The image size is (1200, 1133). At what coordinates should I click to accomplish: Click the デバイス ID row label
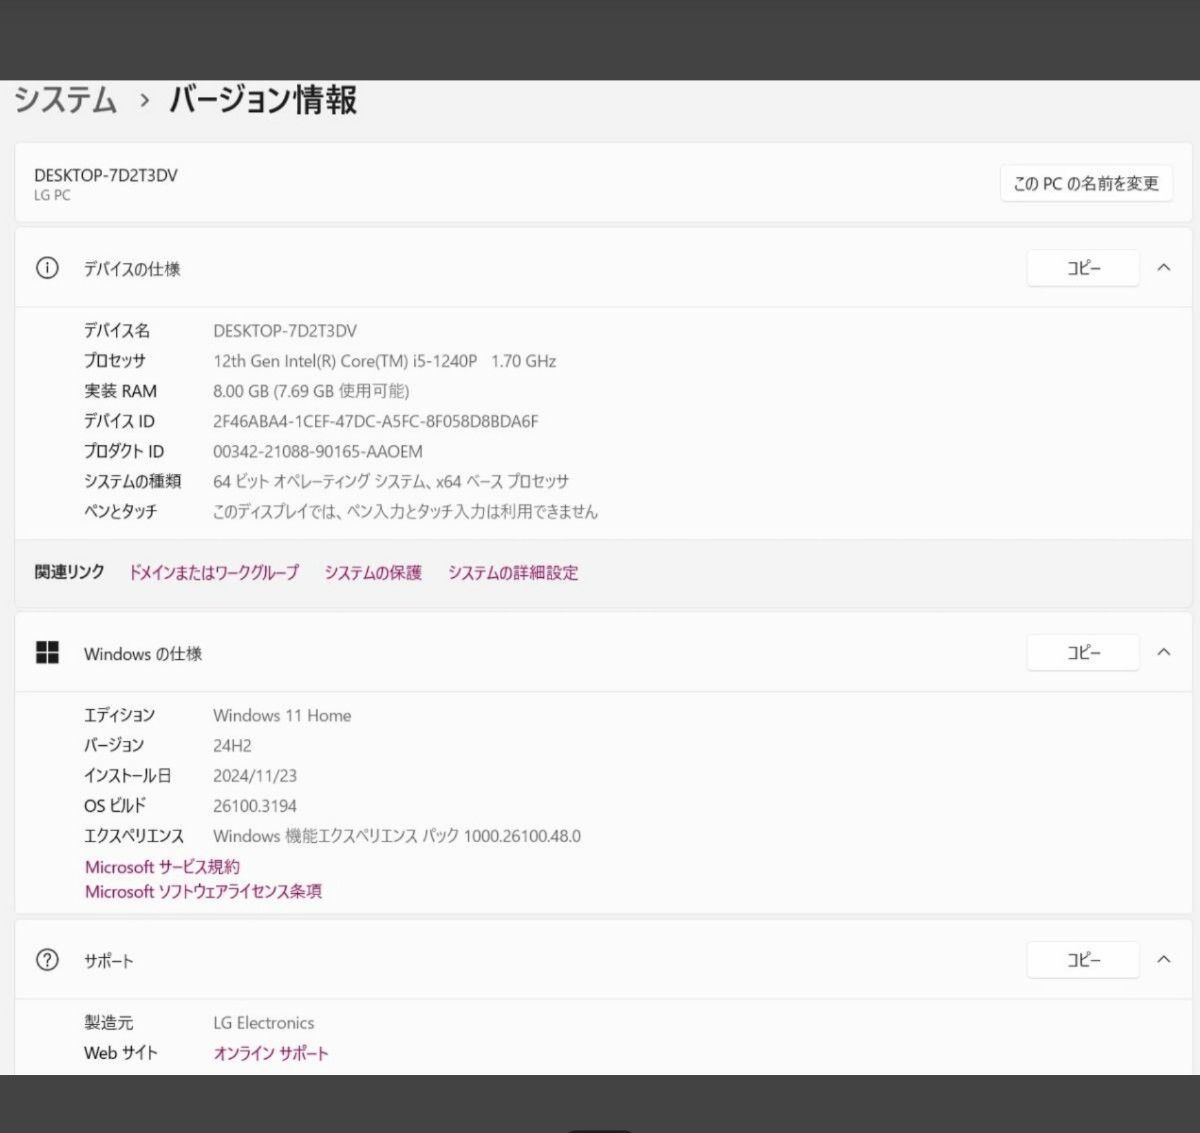(119, 421)
